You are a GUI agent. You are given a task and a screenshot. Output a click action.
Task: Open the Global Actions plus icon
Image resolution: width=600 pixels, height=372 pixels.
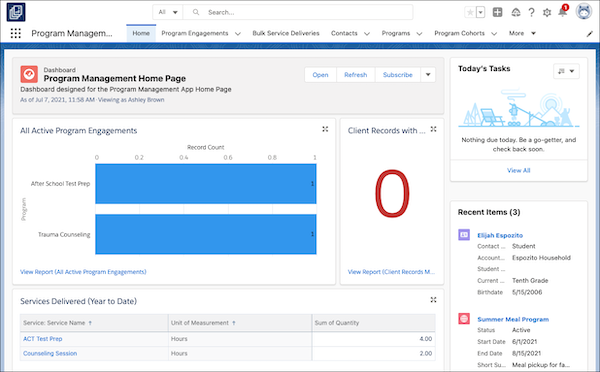[x=497, y=12]
